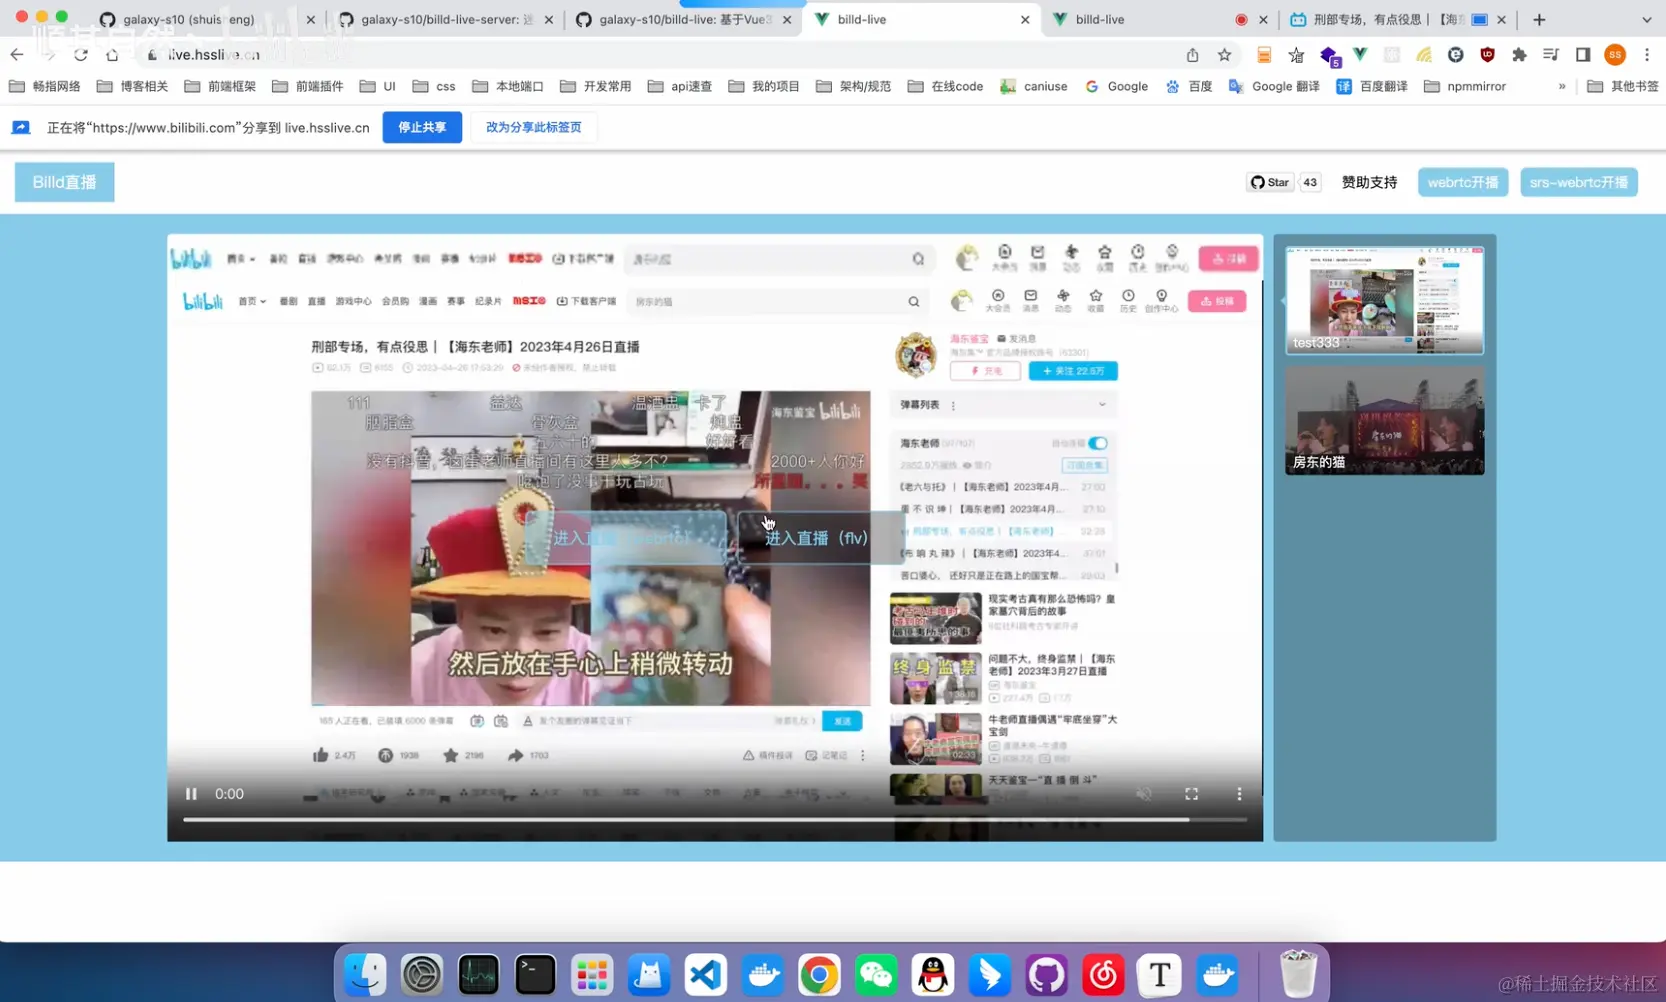
Task: Show hidden bookmarks overflow chevron
Action: point(1562,86)
